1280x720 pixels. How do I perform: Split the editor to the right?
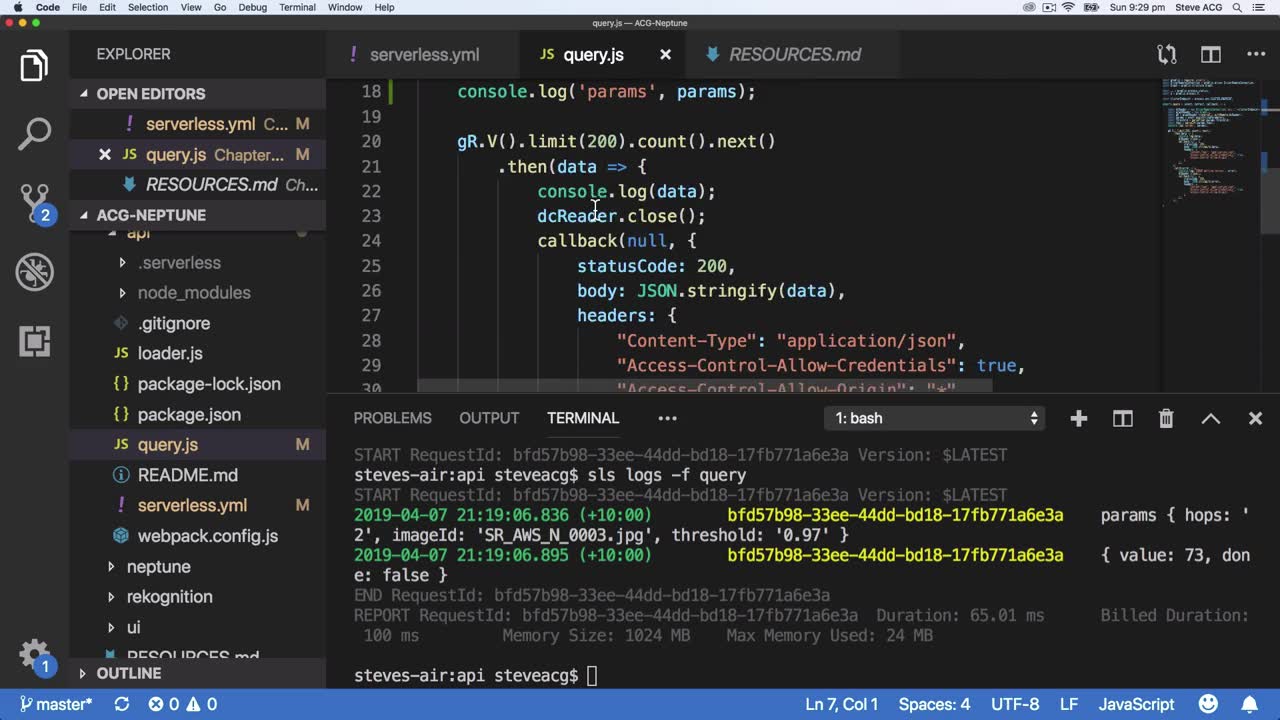coord(1211,55)
